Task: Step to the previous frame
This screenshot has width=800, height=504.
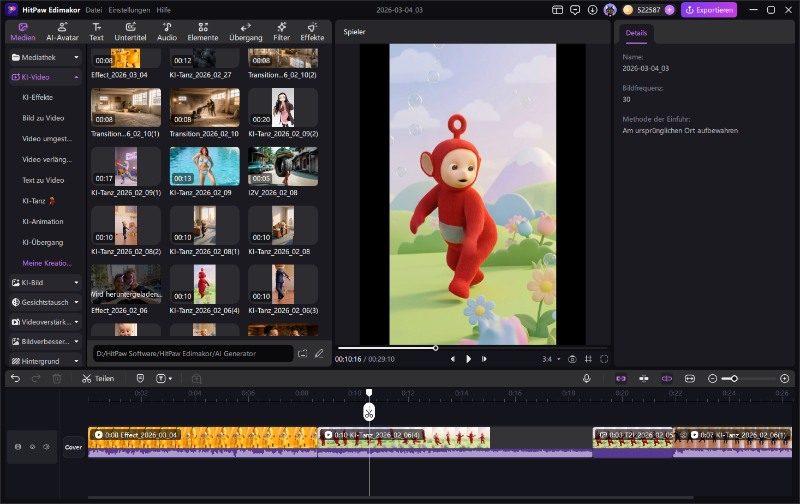Action: pyautogui.click(x=453, y=359)
